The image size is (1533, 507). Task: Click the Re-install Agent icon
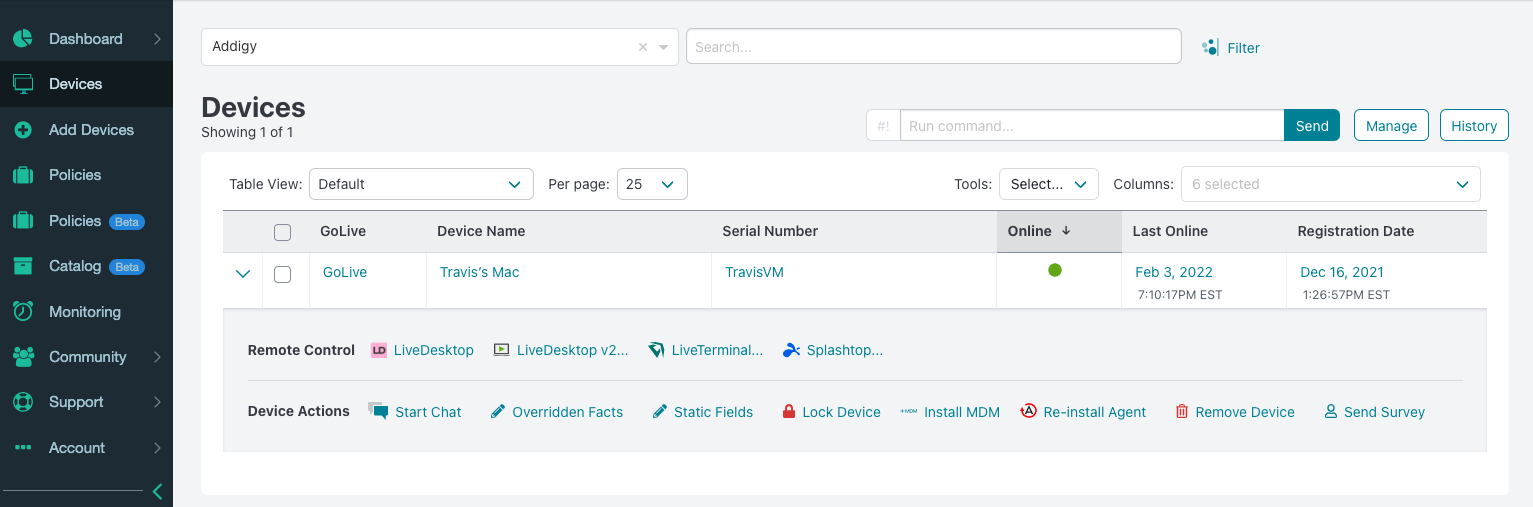coord(1028,411)
